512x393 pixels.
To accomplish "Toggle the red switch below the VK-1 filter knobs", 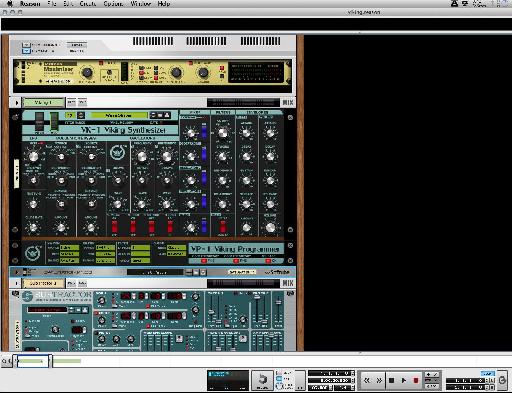I will pyautogui.click(x=222, y=227).
